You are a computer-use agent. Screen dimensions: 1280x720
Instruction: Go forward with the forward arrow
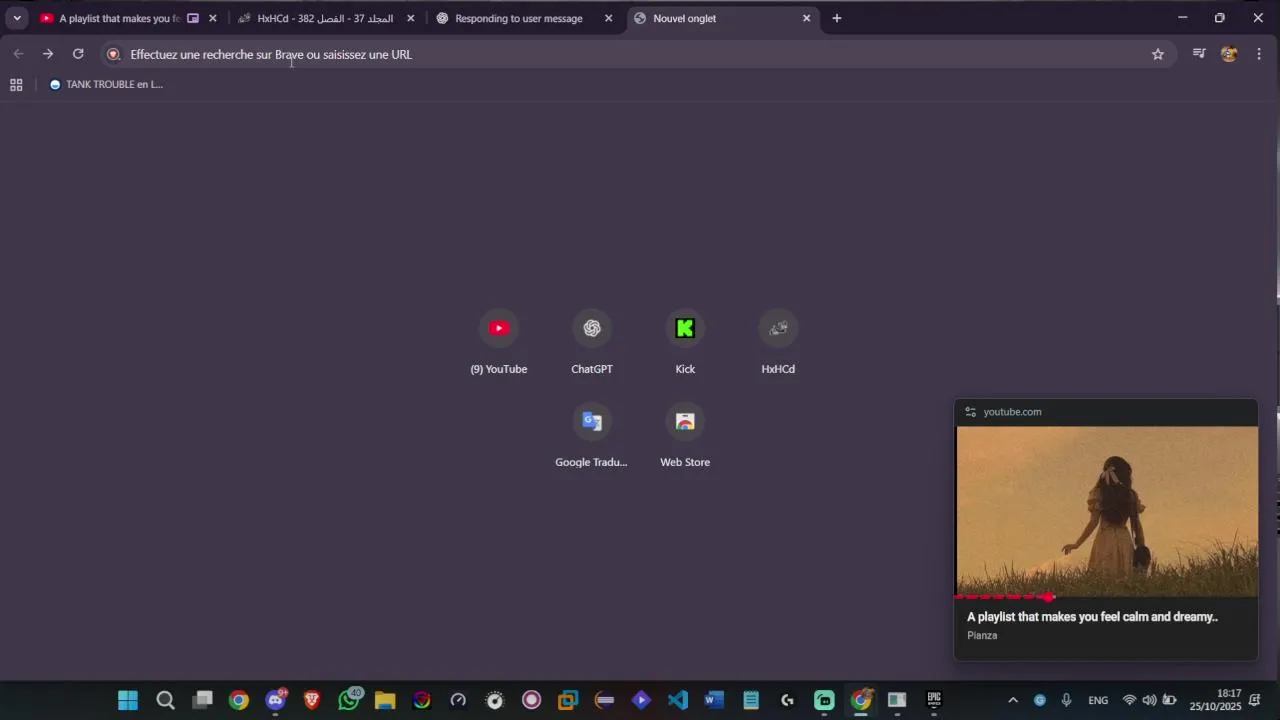[48, 54]
